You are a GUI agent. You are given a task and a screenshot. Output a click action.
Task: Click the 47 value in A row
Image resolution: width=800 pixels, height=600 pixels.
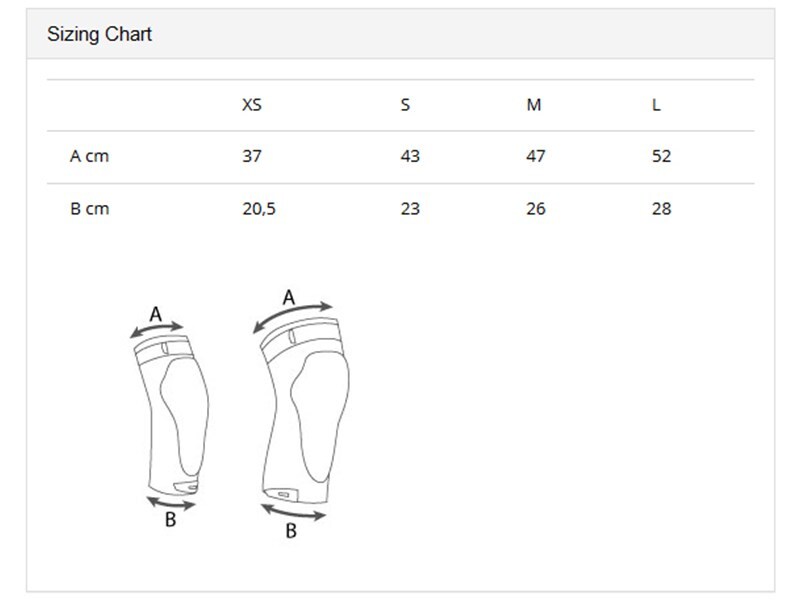click(536, 156)
